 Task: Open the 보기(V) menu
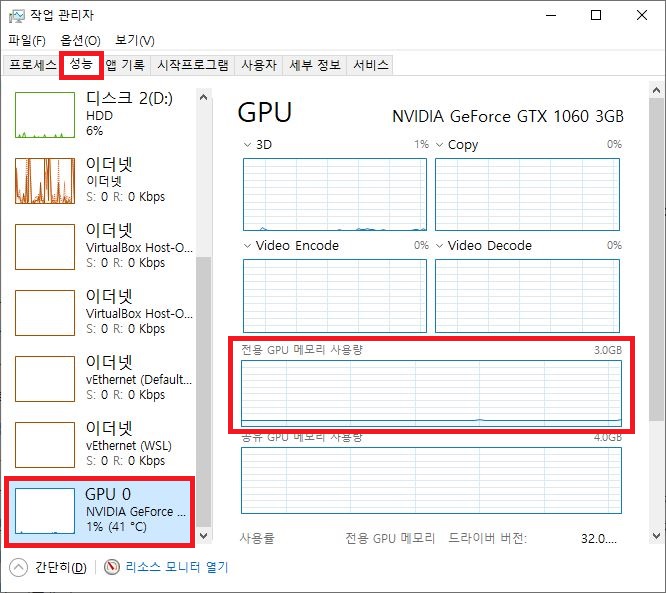(x=135, y=40)
